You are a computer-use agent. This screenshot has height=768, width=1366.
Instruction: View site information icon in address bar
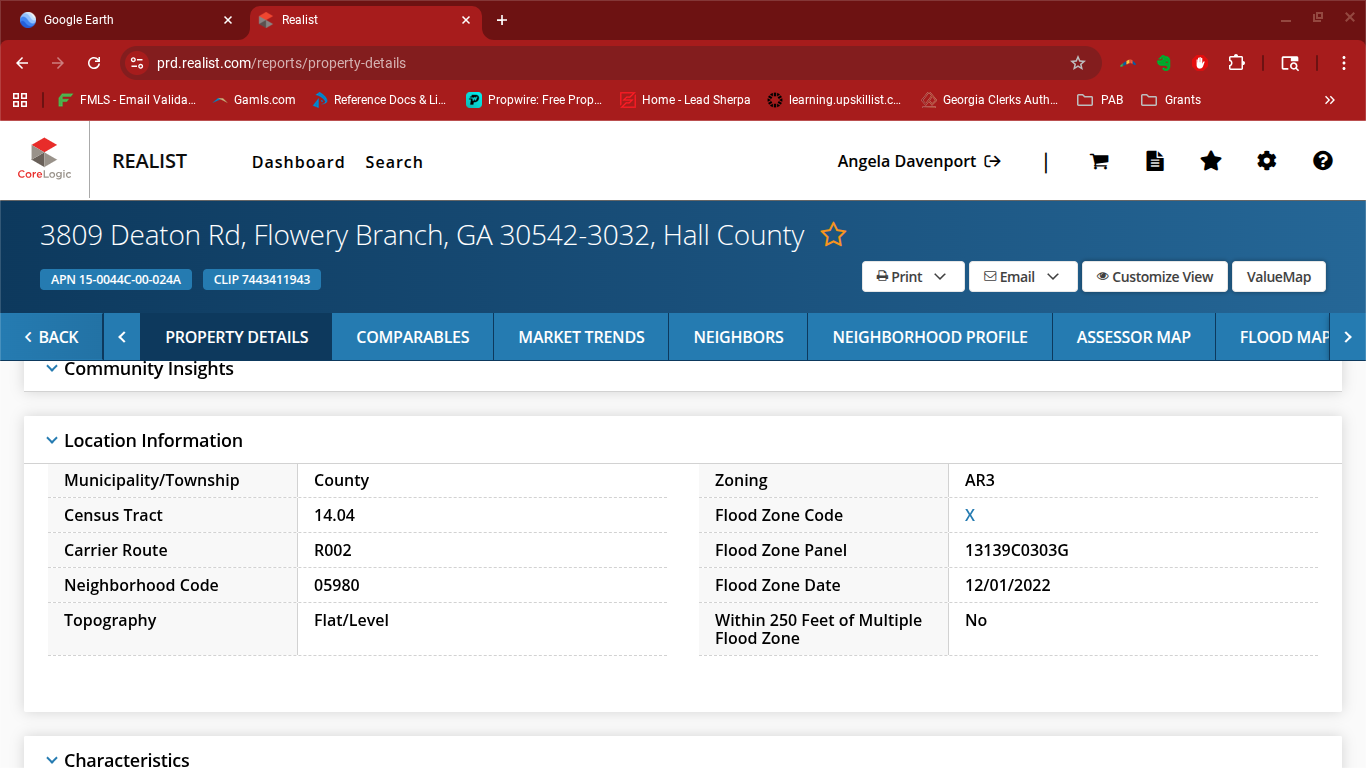coord(137,63)
